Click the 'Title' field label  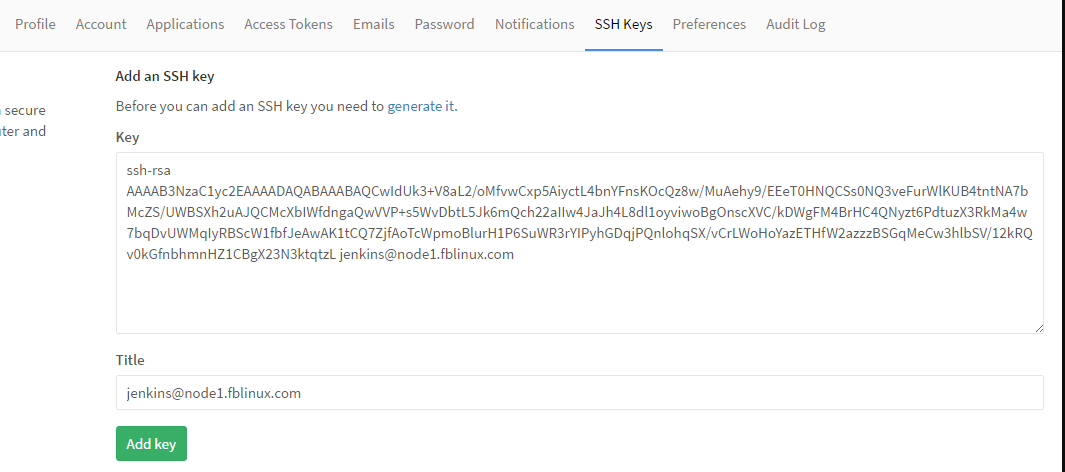click(130, 360)
